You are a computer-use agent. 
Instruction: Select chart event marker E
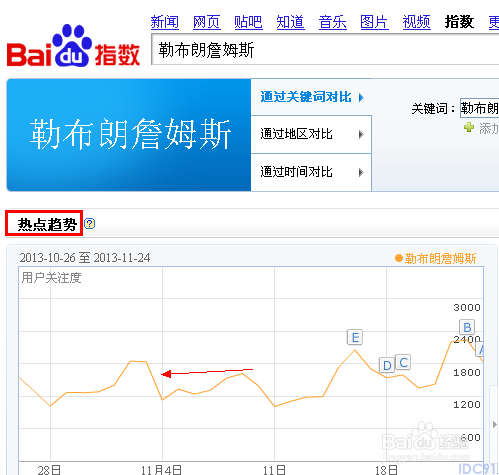tap(355, 337)
